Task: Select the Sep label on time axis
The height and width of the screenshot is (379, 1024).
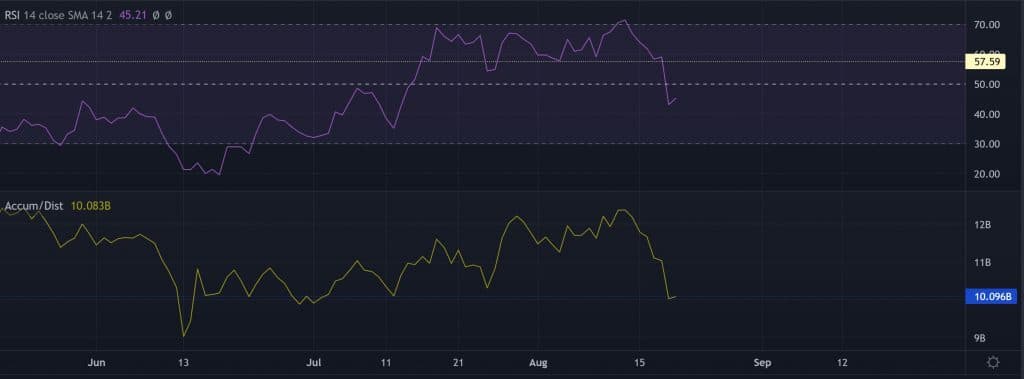Action: pyautogui.click(x=761, y=362)
